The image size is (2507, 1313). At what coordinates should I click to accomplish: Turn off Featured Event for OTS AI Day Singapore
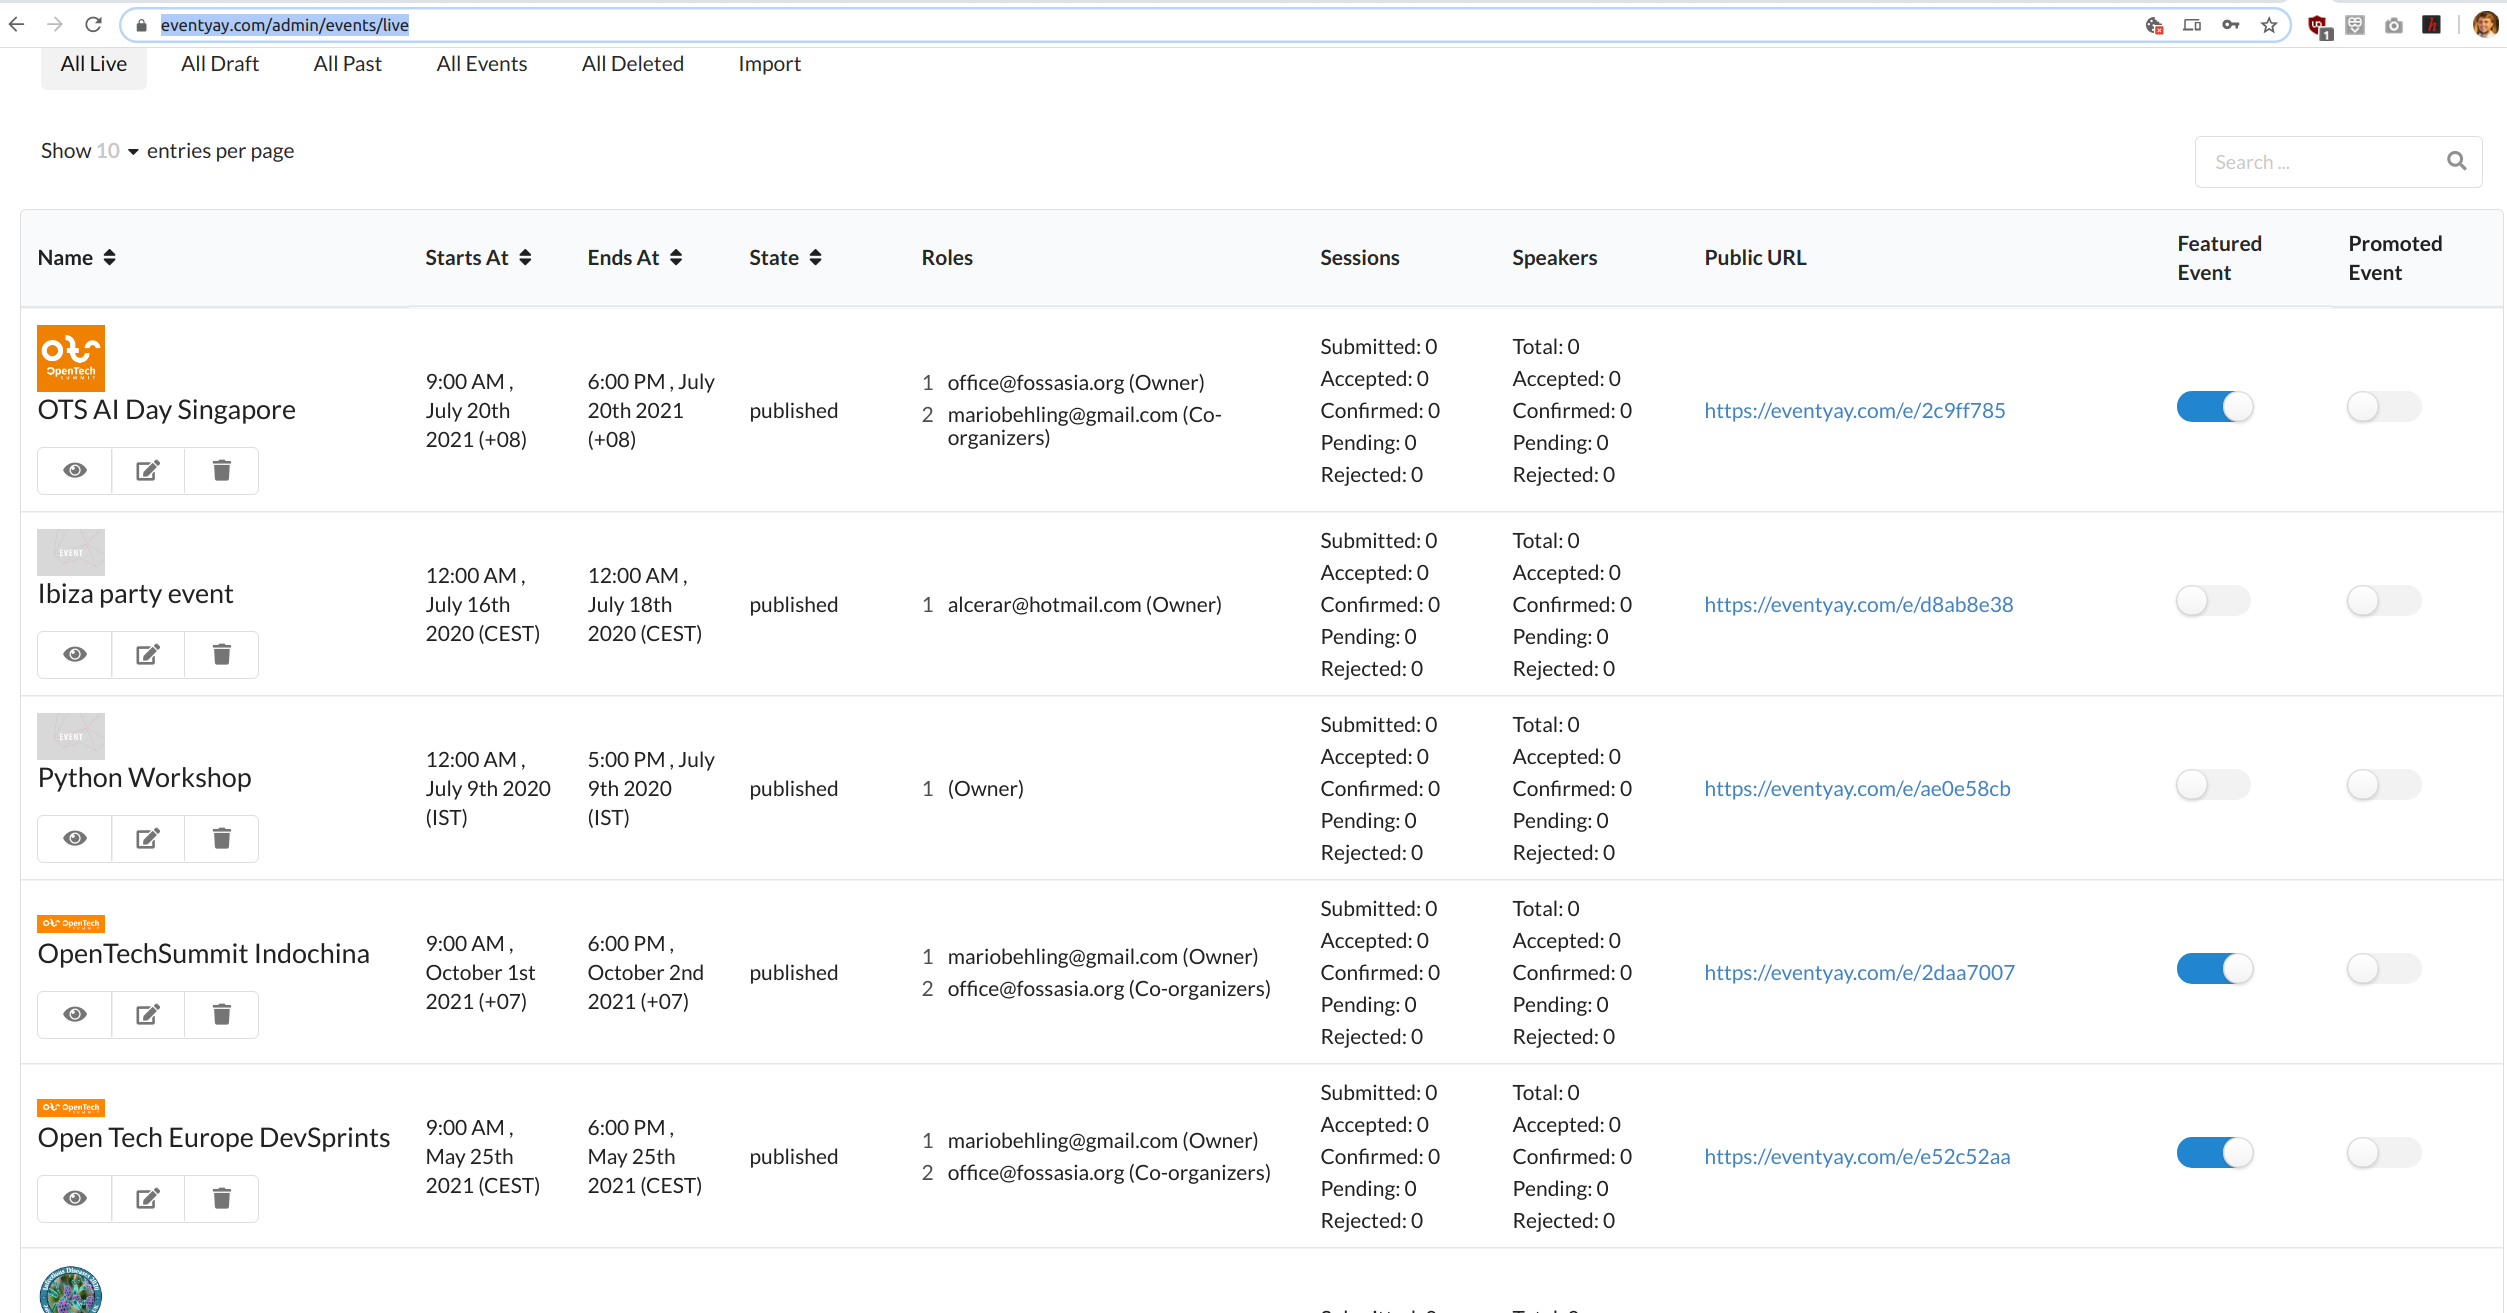point(2214,407)
